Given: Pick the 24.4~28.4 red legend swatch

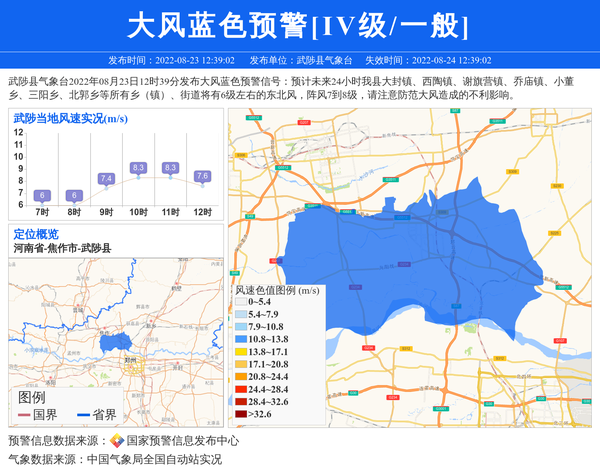Looking at the screenshot, I should [241, 389].
